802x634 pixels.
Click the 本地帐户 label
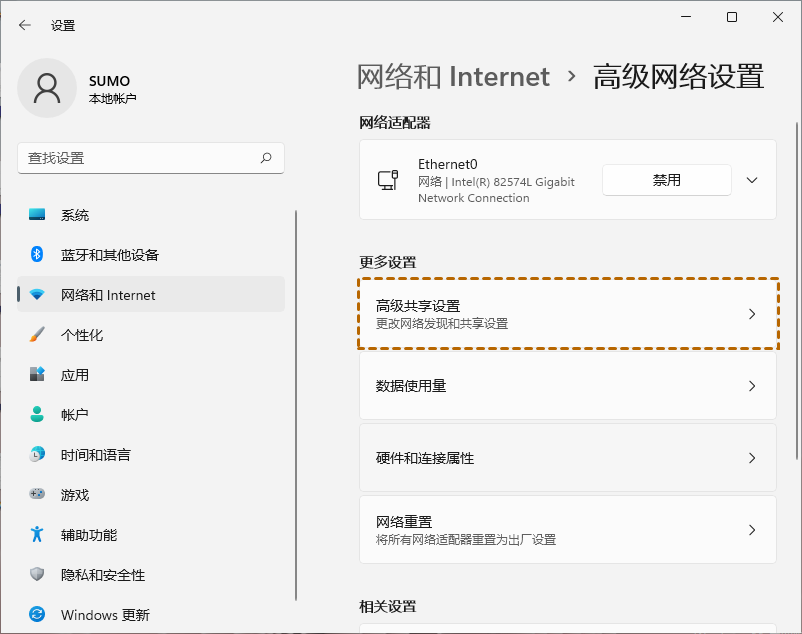click(113, 98)
